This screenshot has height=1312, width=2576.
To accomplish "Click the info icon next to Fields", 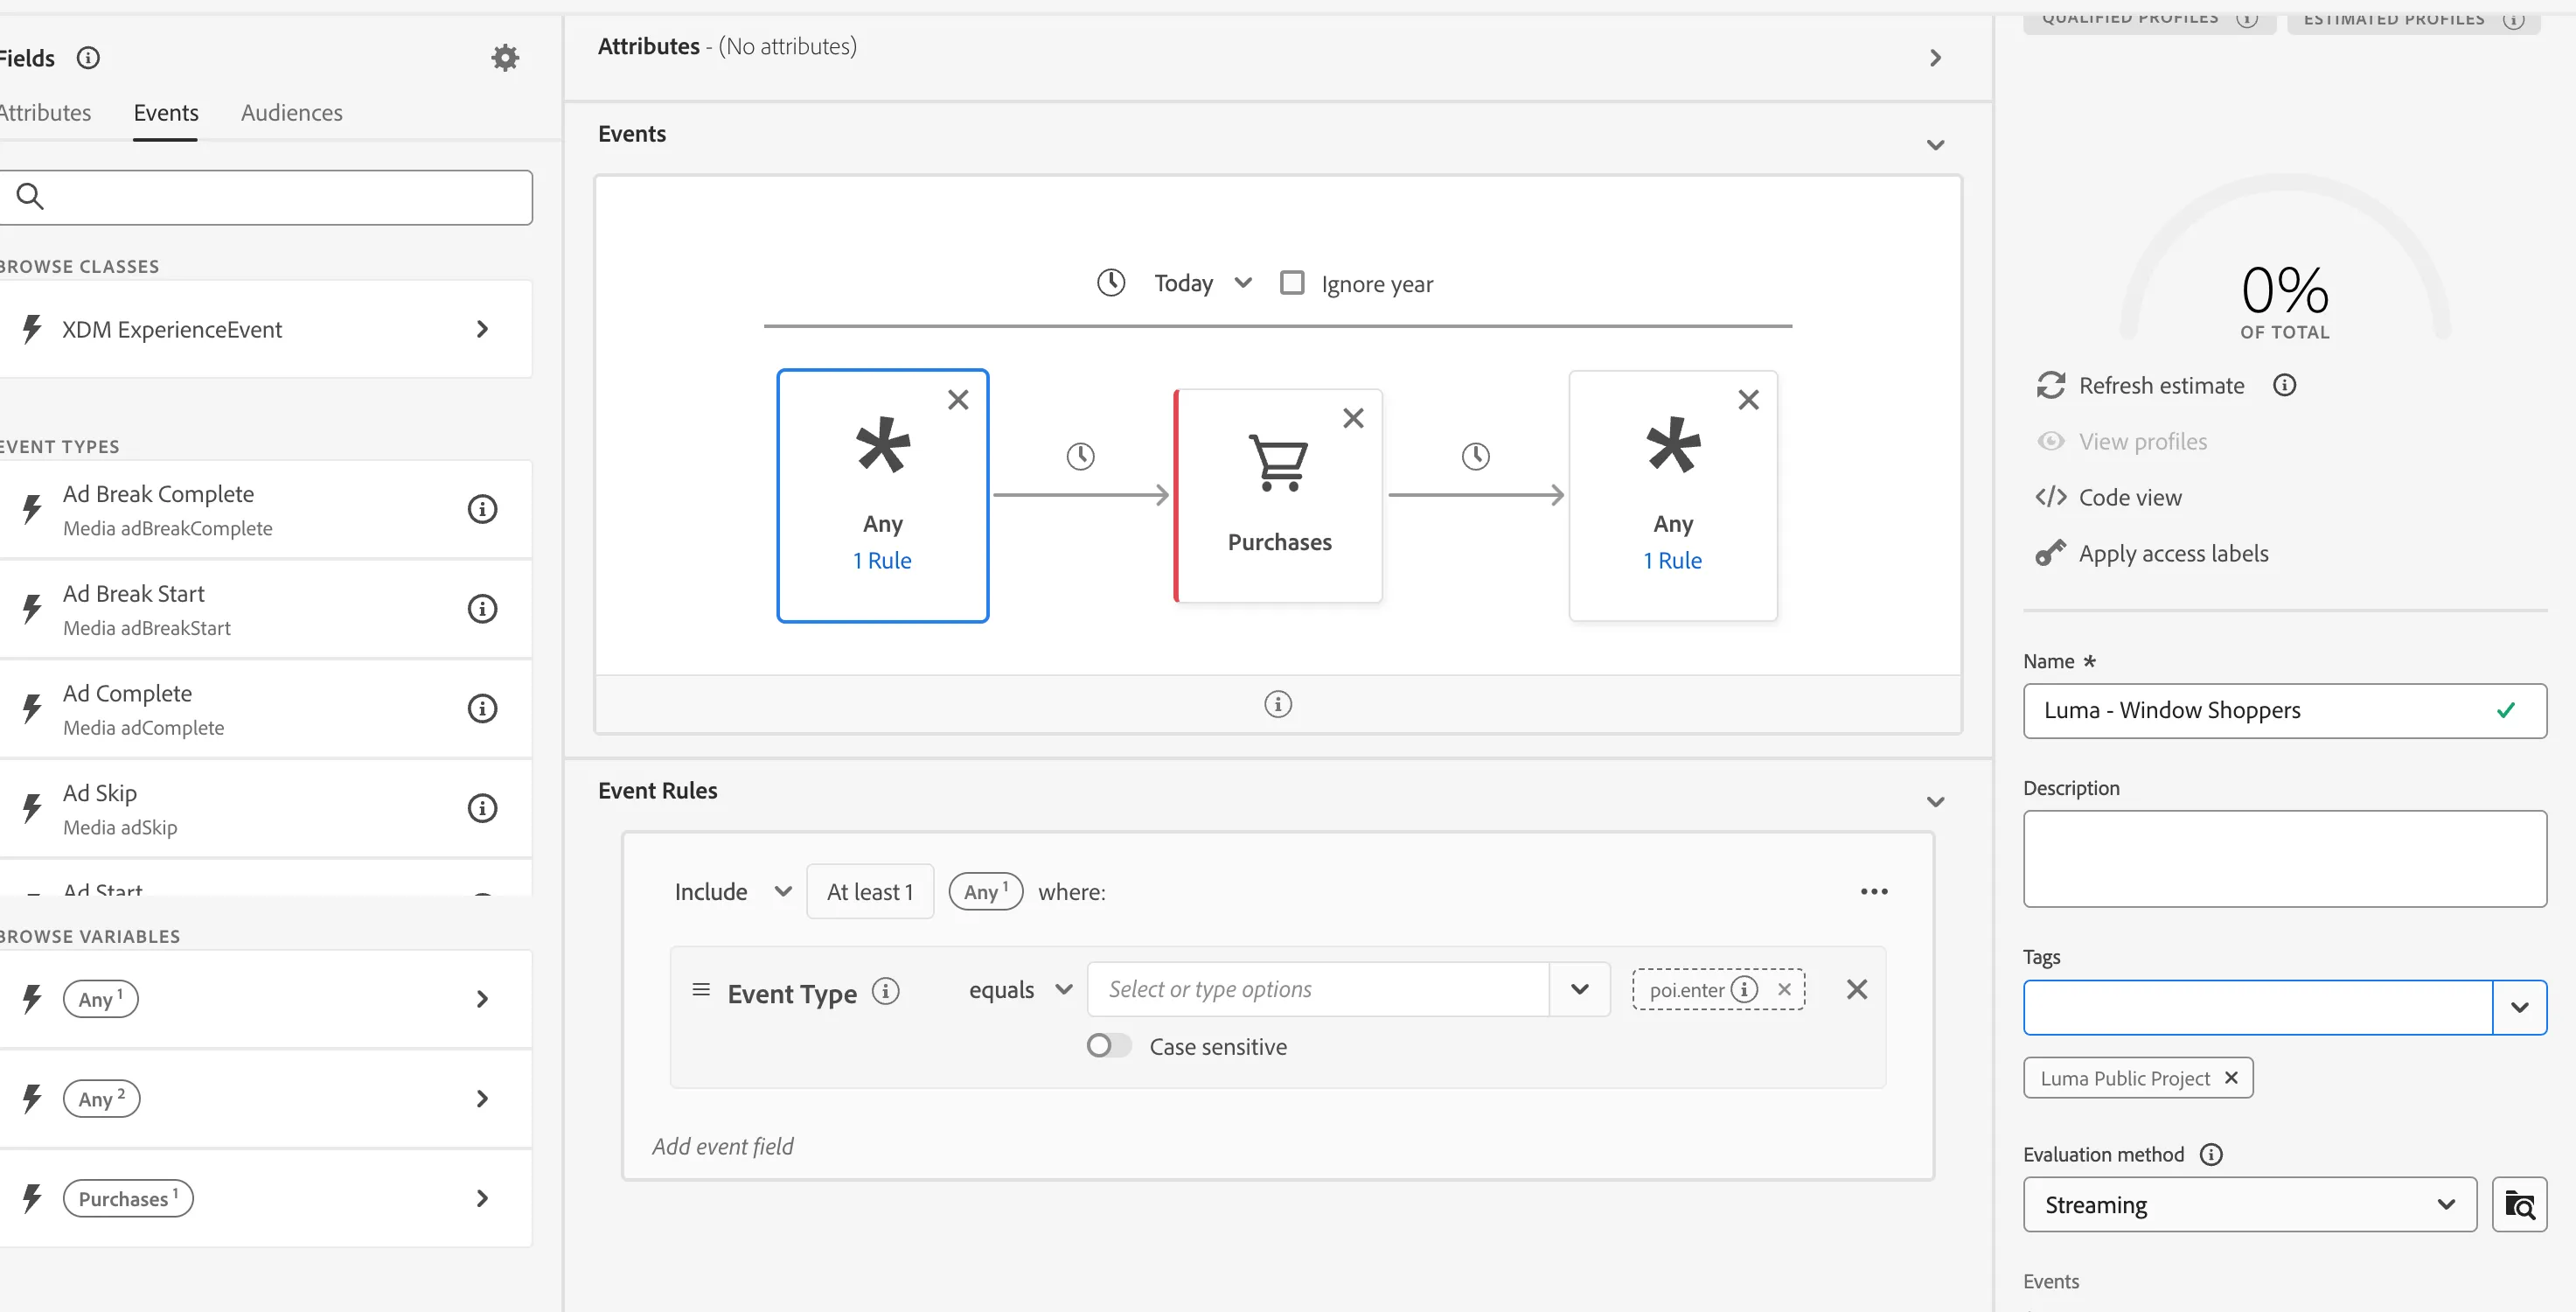I will (x=88, y=58).
